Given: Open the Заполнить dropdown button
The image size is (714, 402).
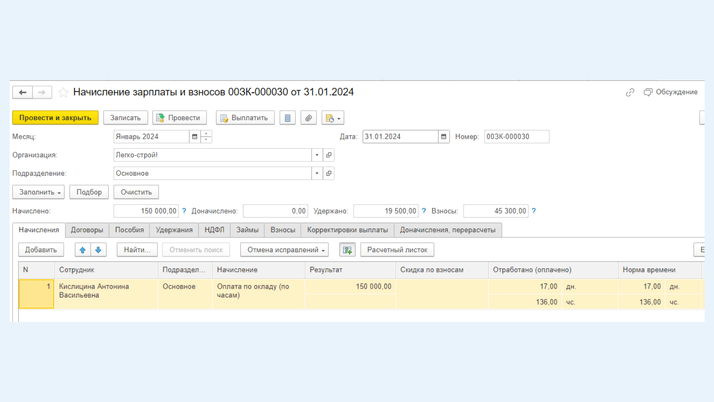Looking at the screenshot, I should point(38,192).
